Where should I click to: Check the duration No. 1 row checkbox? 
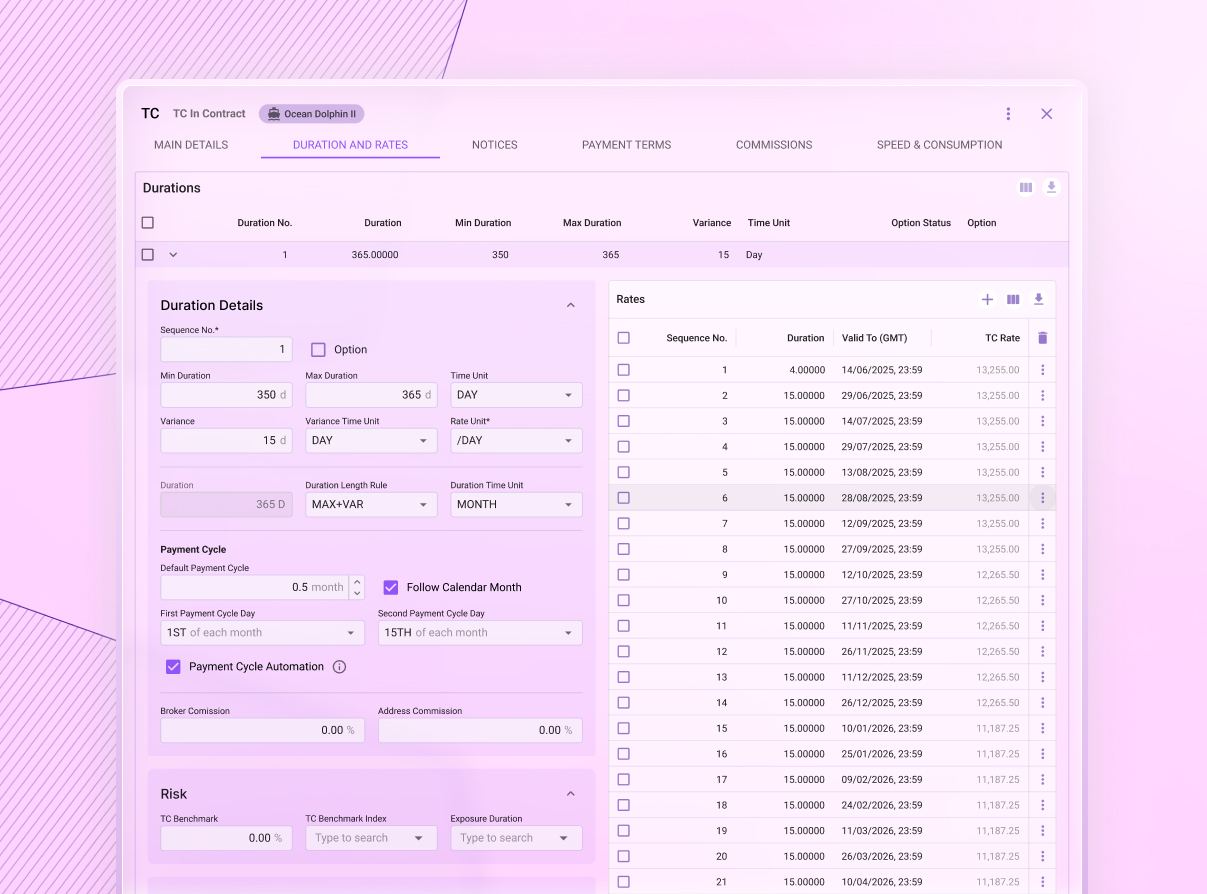coord(148,255)
